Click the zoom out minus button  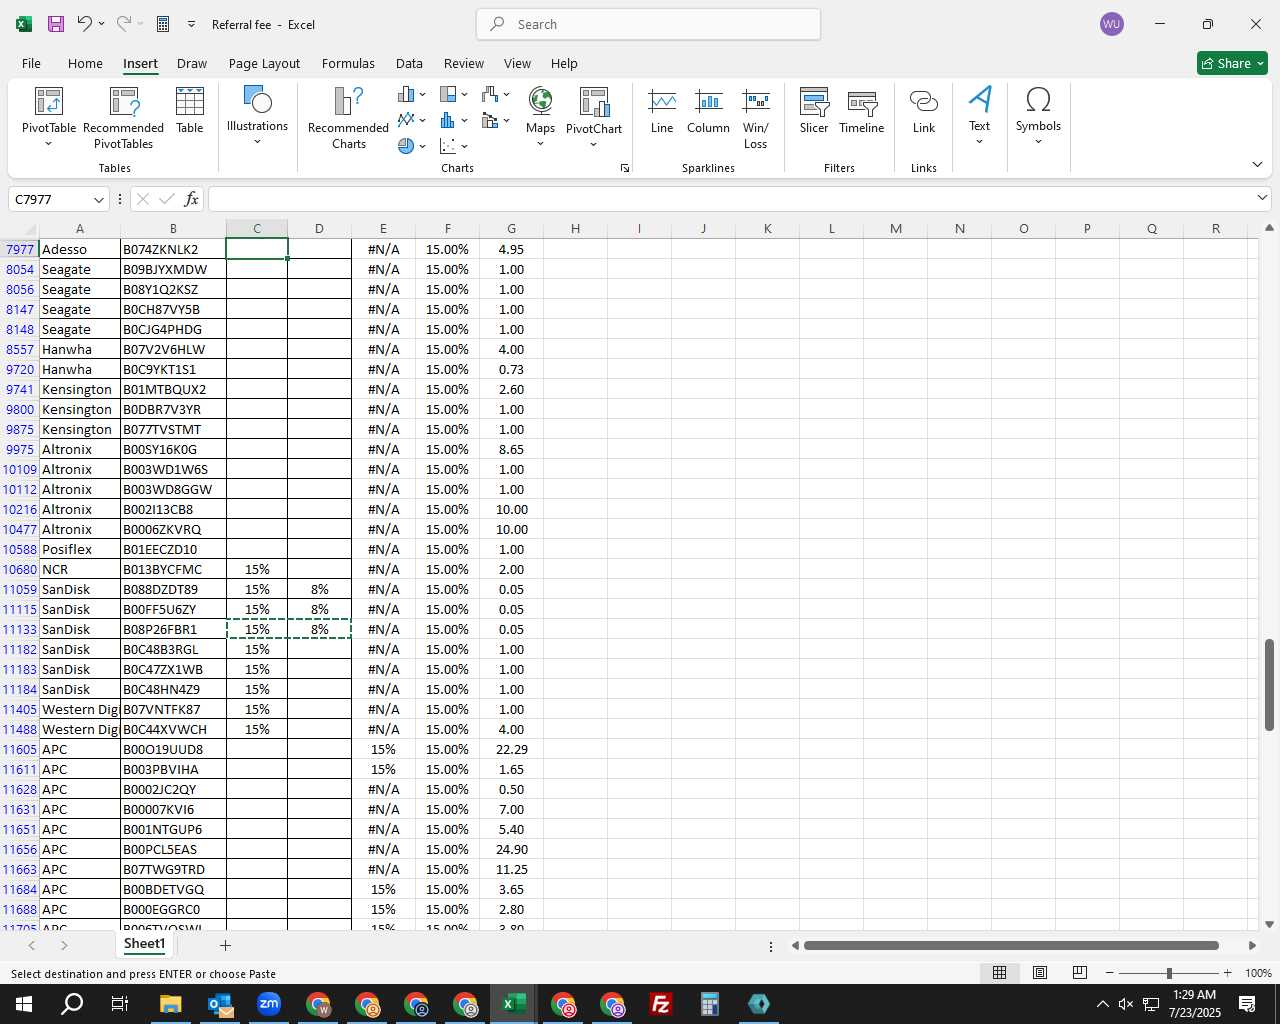pyautogui.click(x=1110, y=973)
